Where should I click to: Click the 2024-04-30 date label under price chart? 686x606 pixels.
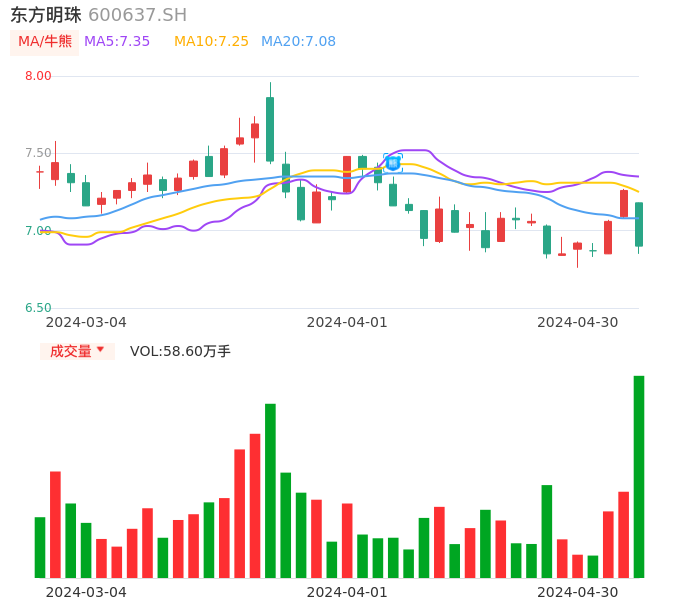[x=577, y=322]
